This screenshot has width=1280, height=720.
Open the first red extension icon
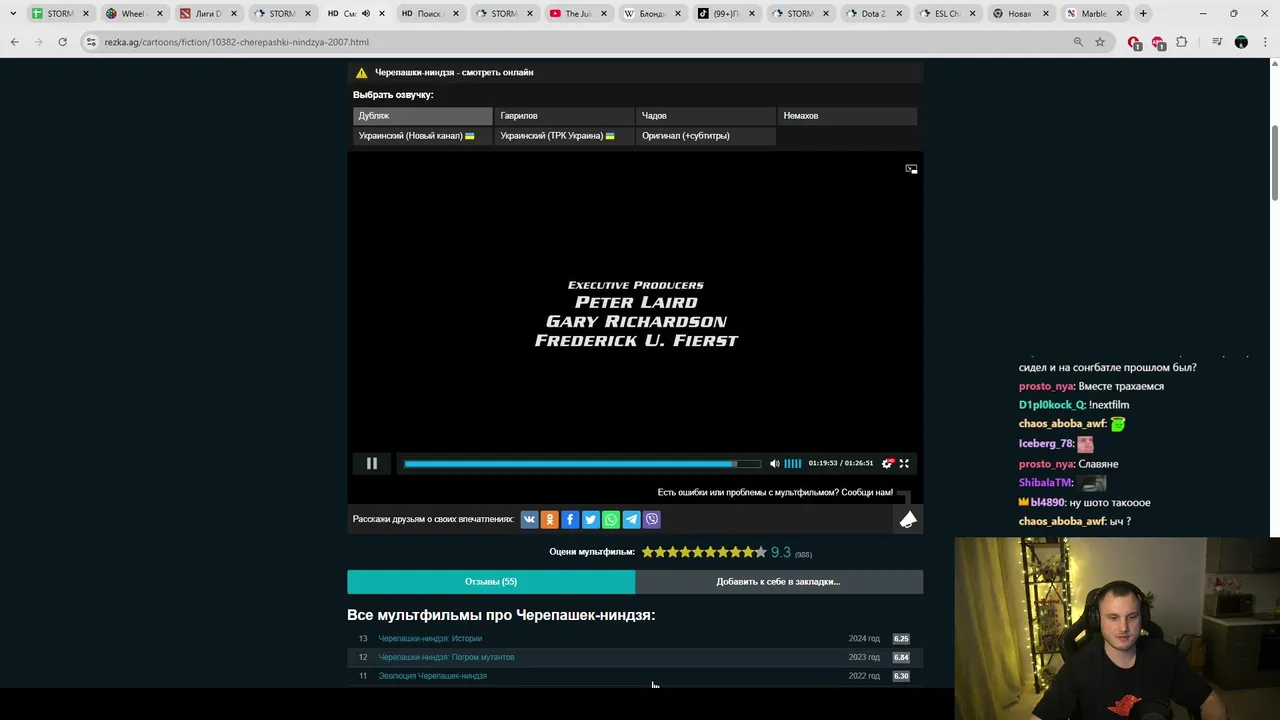(x=1134, y=42)
